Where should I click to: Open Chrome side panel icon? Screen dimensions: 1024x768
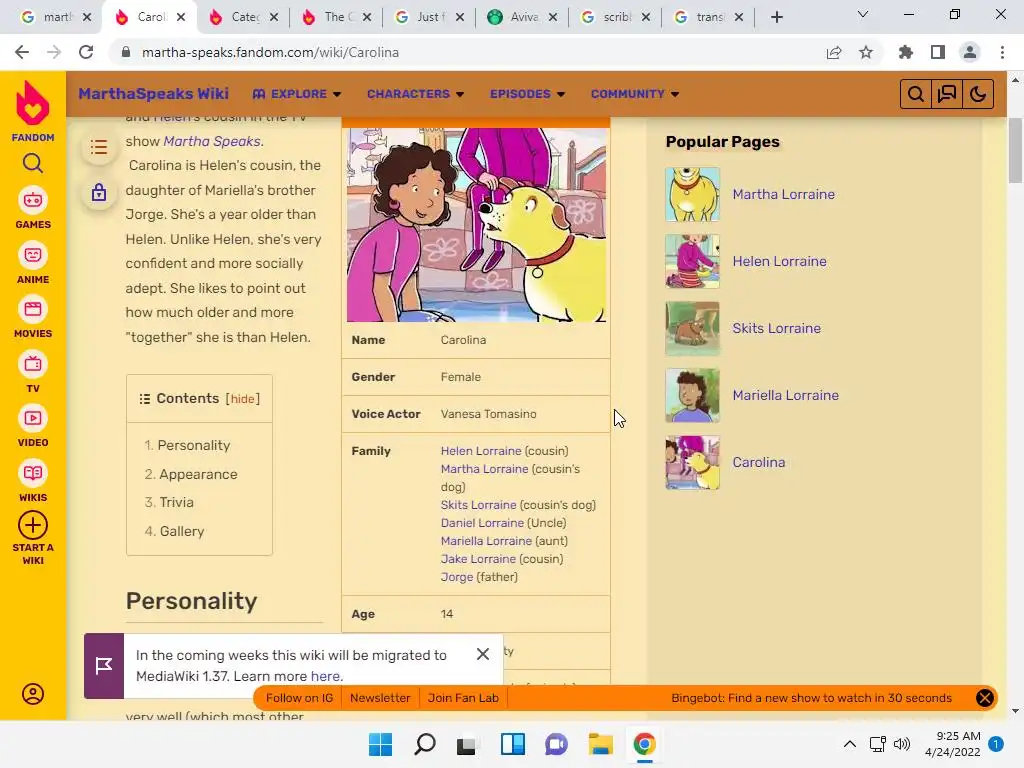pyautogui.click(x=938, y=52)
